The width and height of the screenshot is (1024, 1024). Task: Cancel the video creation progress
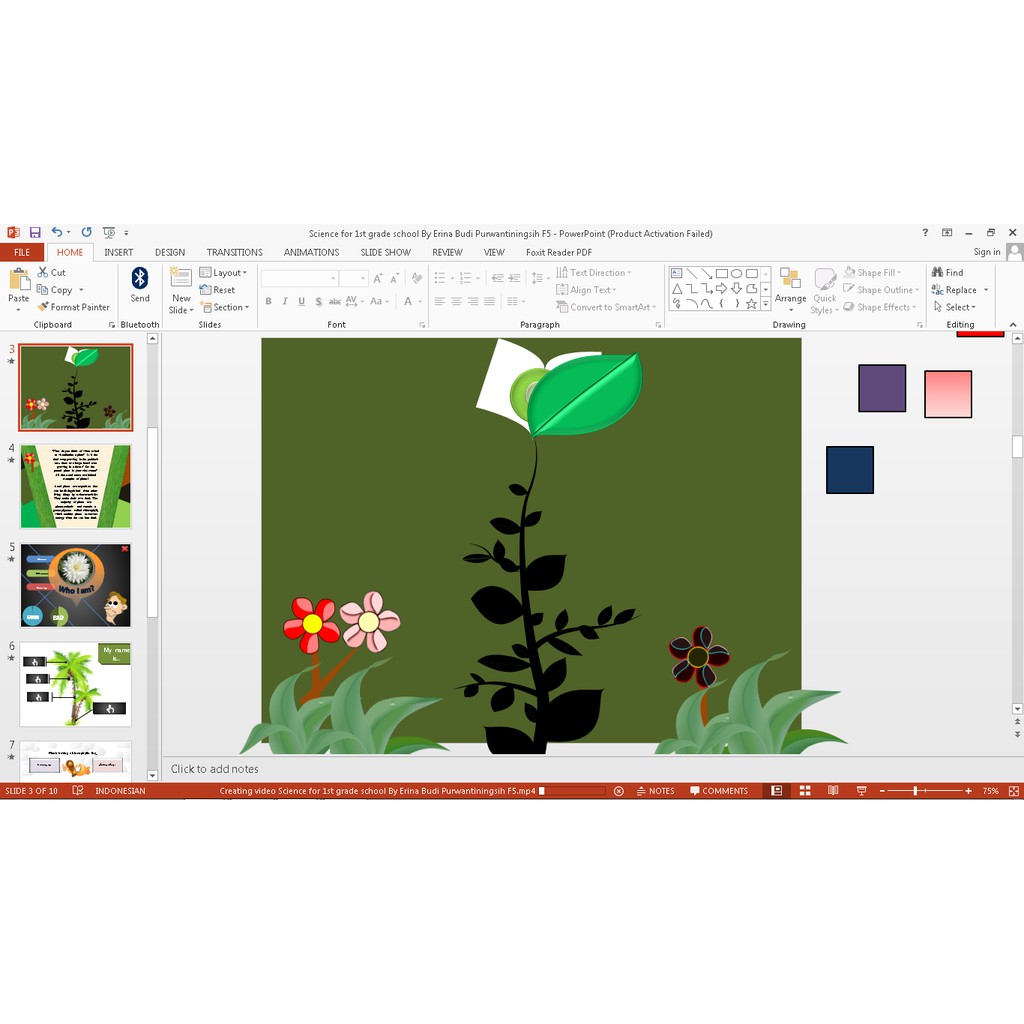[x=618, y=791]
